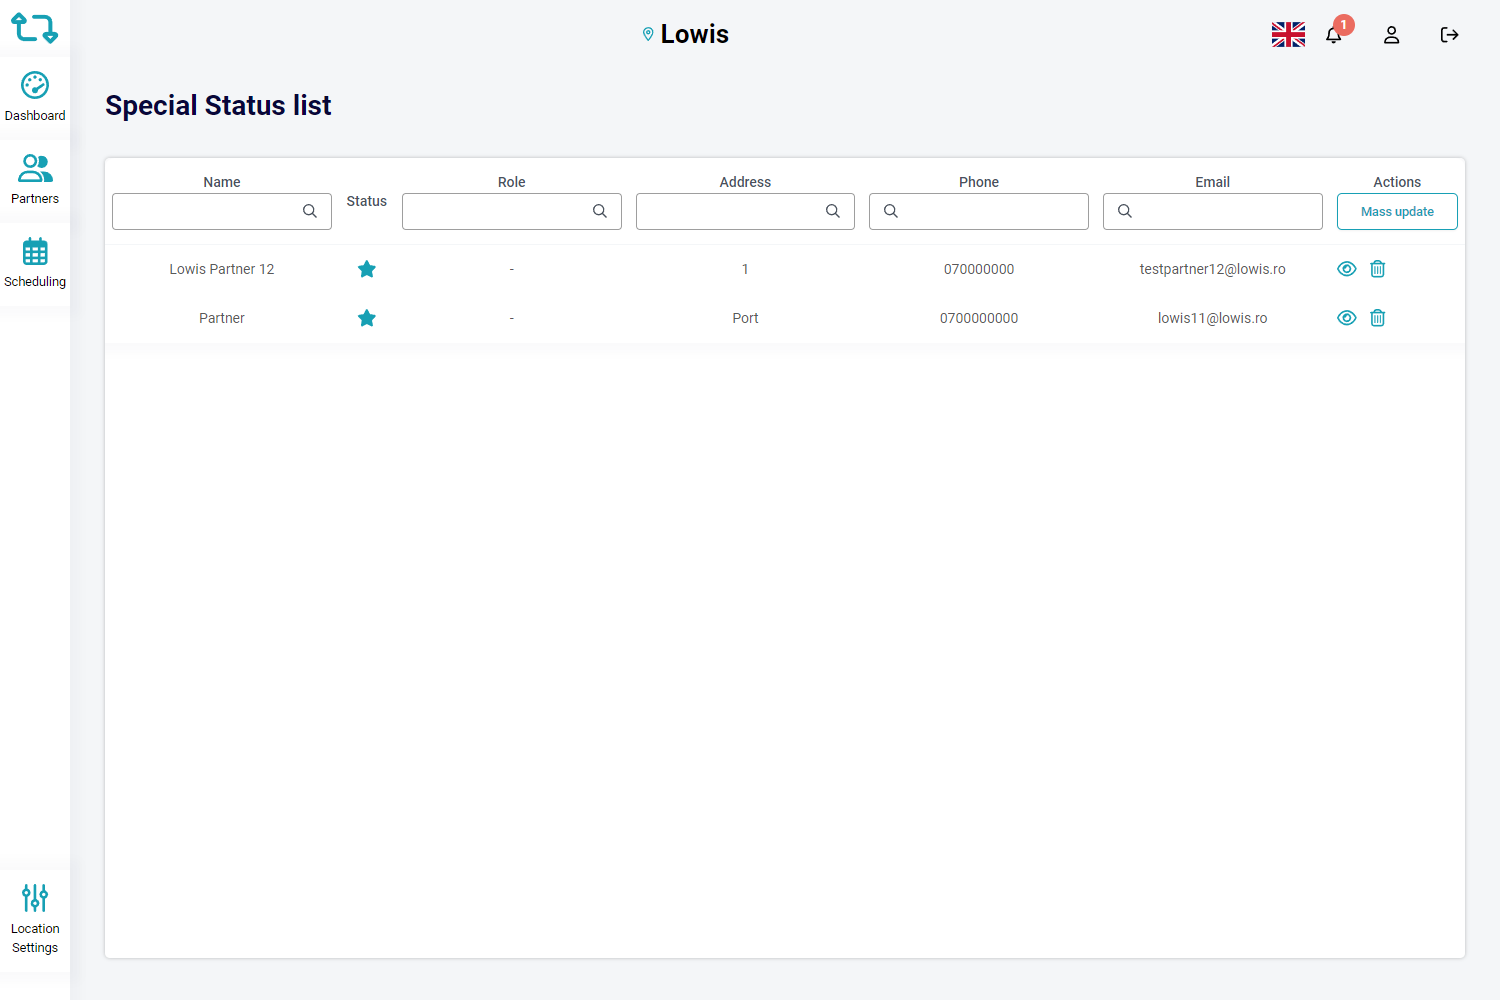The width and height of the screenshot is (1500, 1000).
Task: Click the logout icon
Action: [1449, 35]
